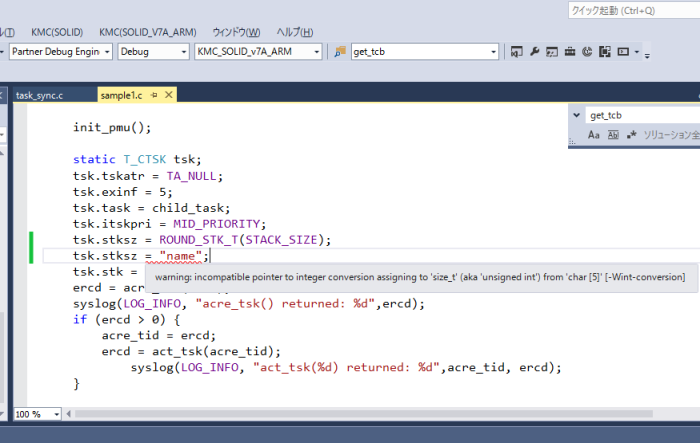
Task: Open the ヘルプ(H) help menu
Action: [x=295, y=31]
